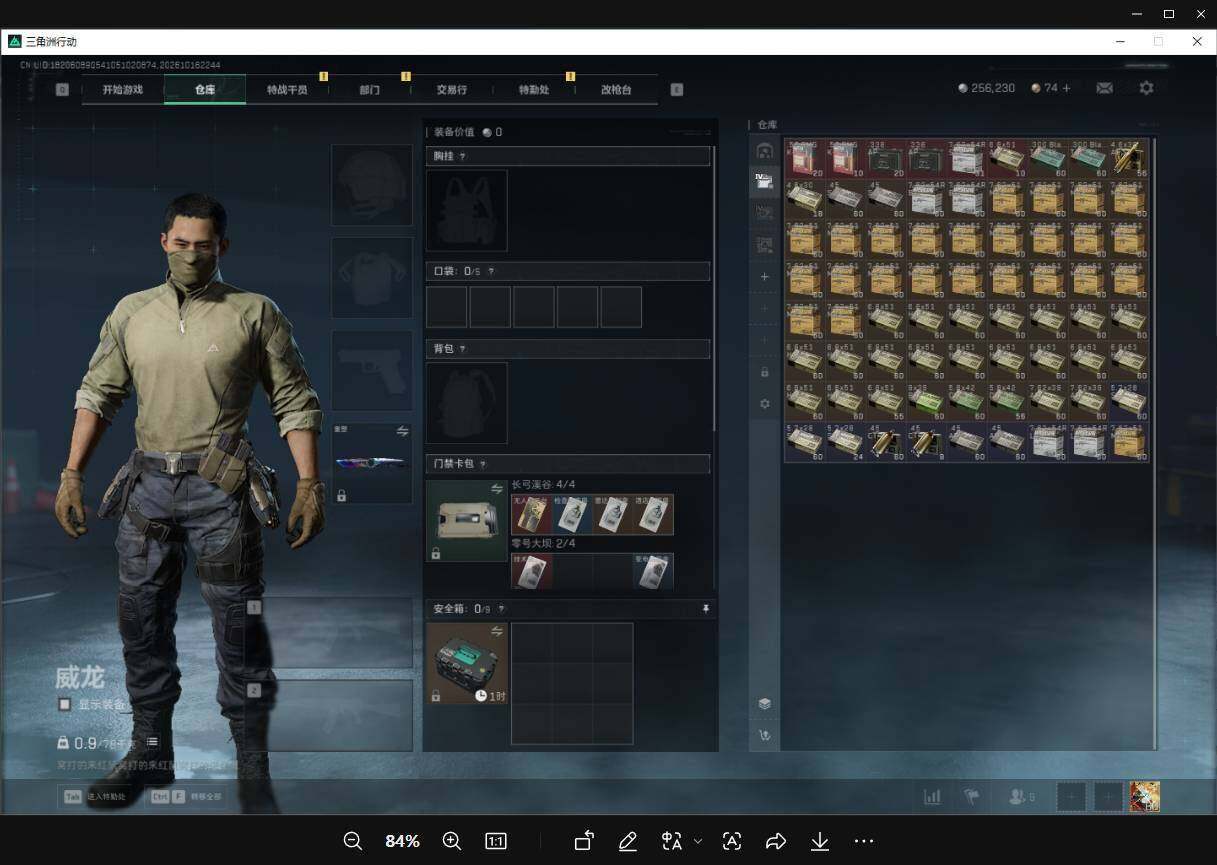This screenshot has width=1217, height=865.
Task: Open the mail envelope icon
Action: 1104,88
